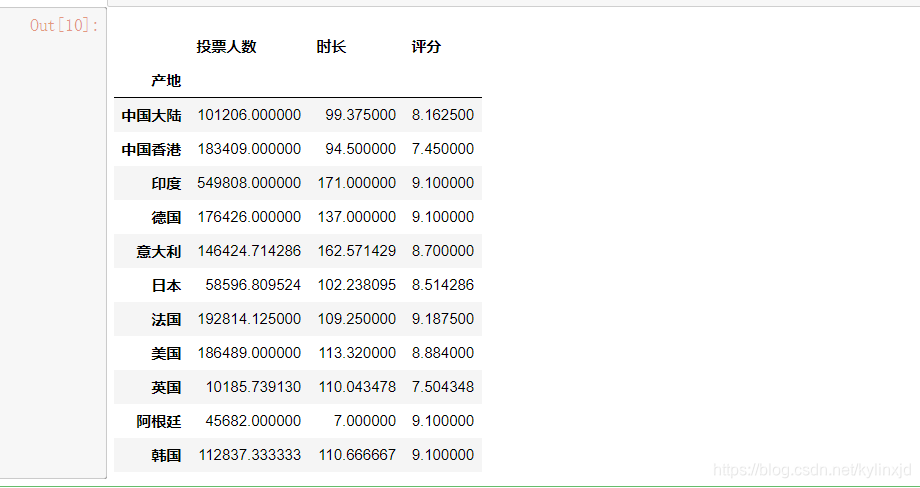Click the rating value 8.884000
The image size is (920, 488).
[443, 353]
